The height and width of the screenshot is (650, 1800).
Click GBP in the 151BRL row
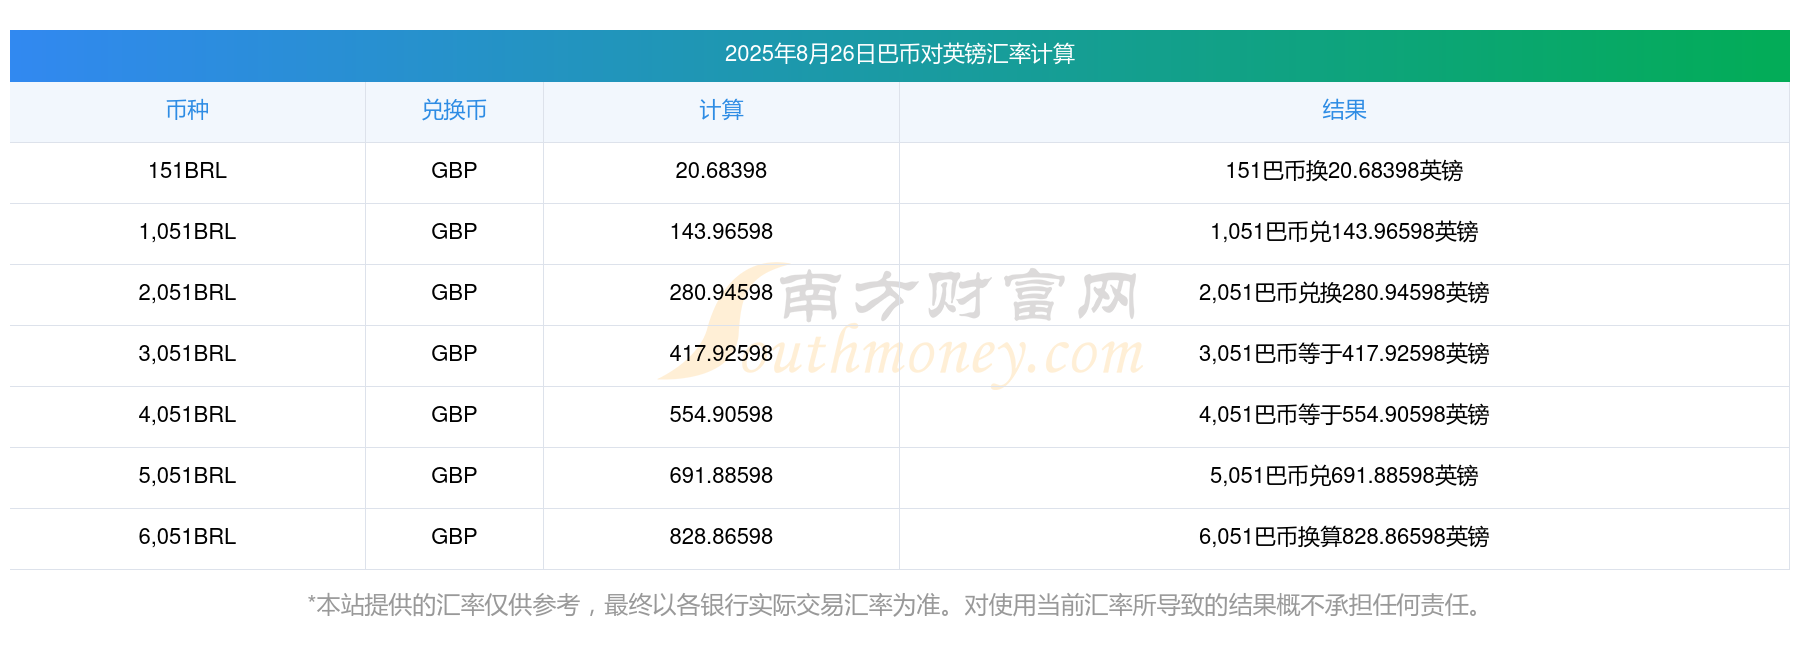454,171
